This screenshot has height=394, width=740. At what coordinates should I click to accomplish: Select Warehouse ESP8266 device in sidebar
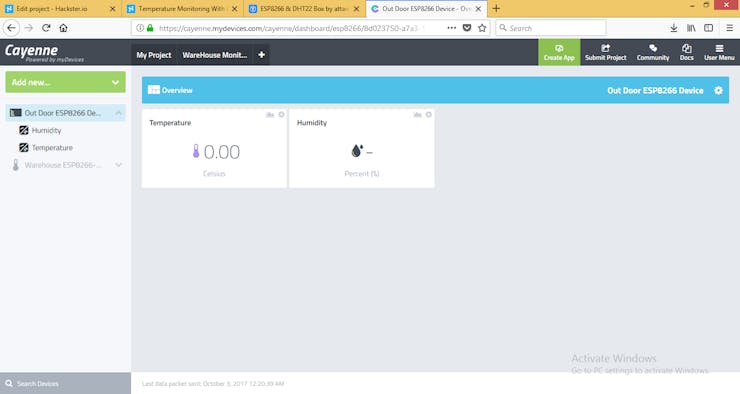(x=62, y=165)
